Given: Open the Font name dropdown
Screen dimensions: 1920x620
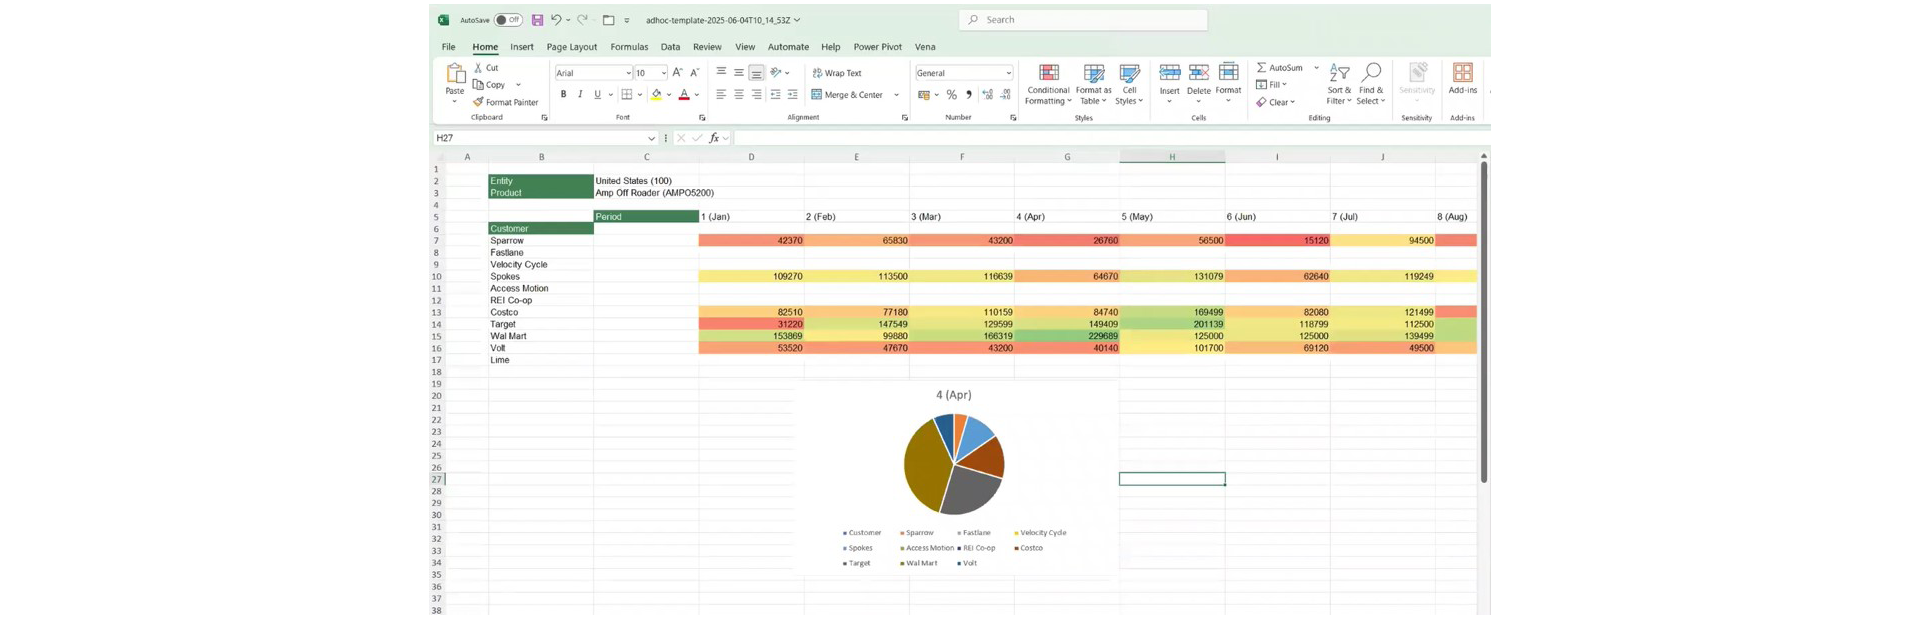Looking at the screenshot, I should [x=628, y=73].
